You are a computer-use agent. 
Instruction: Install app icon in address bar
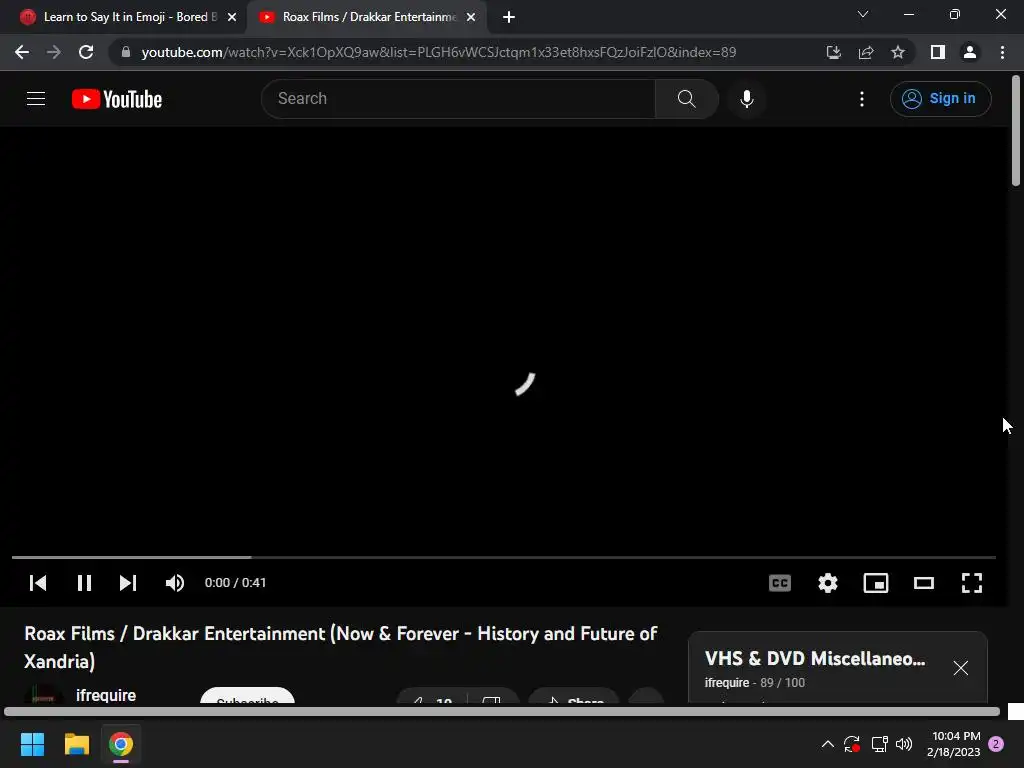(834, 52)
